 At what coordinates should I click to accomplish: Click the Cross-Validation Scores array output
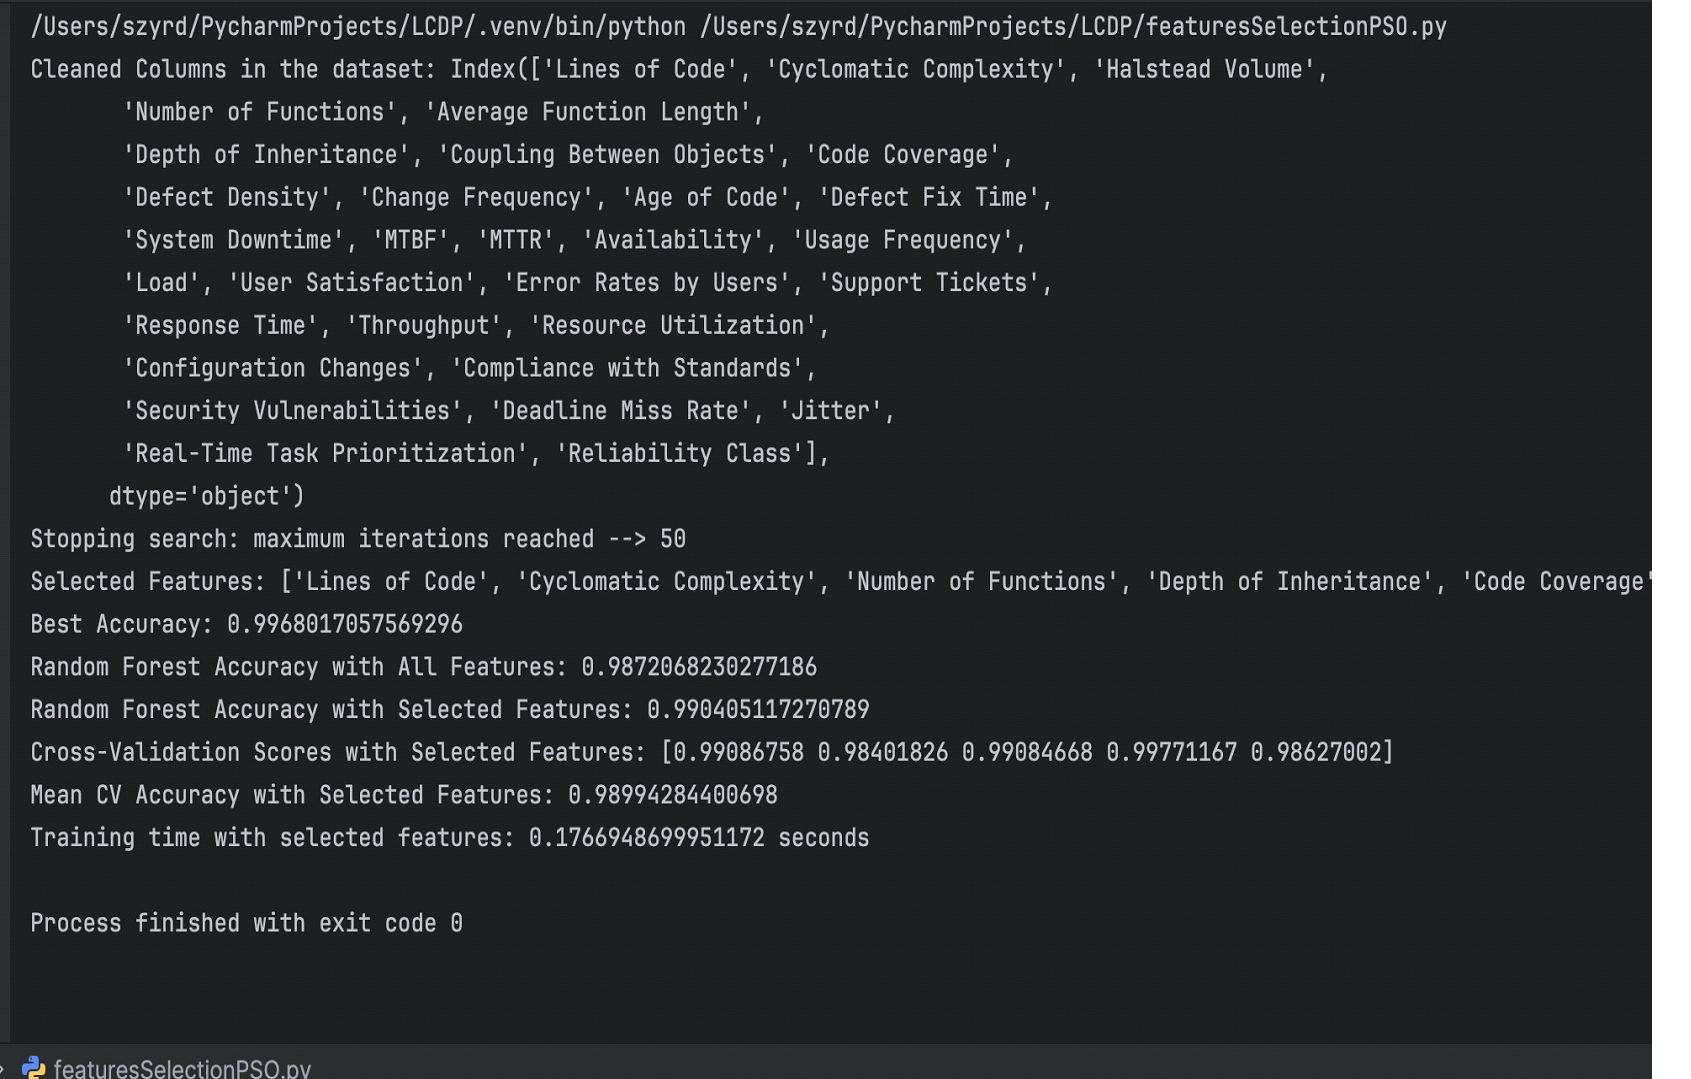click(1027, 752)
